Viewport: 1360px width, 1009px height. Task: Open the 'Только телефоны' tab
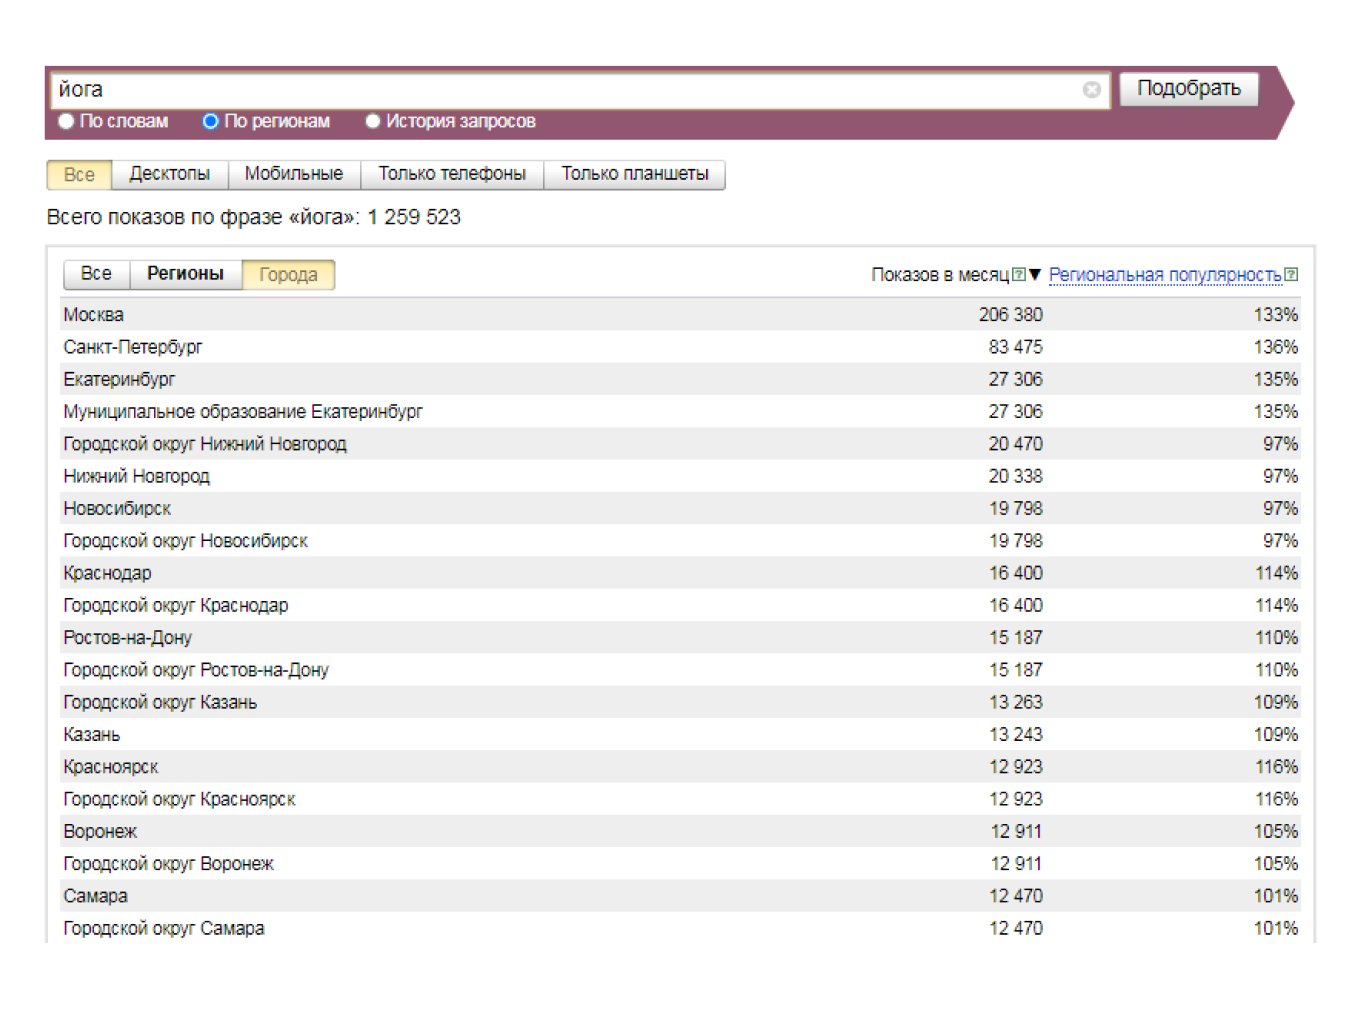coord(452,174)
